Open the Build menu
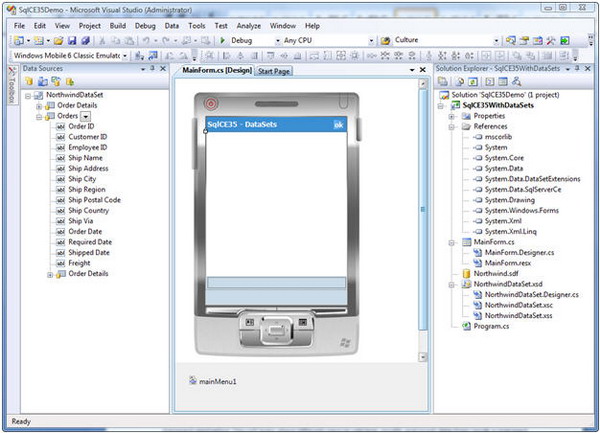Viewport: 600px width, 433px height. (117, 26)
